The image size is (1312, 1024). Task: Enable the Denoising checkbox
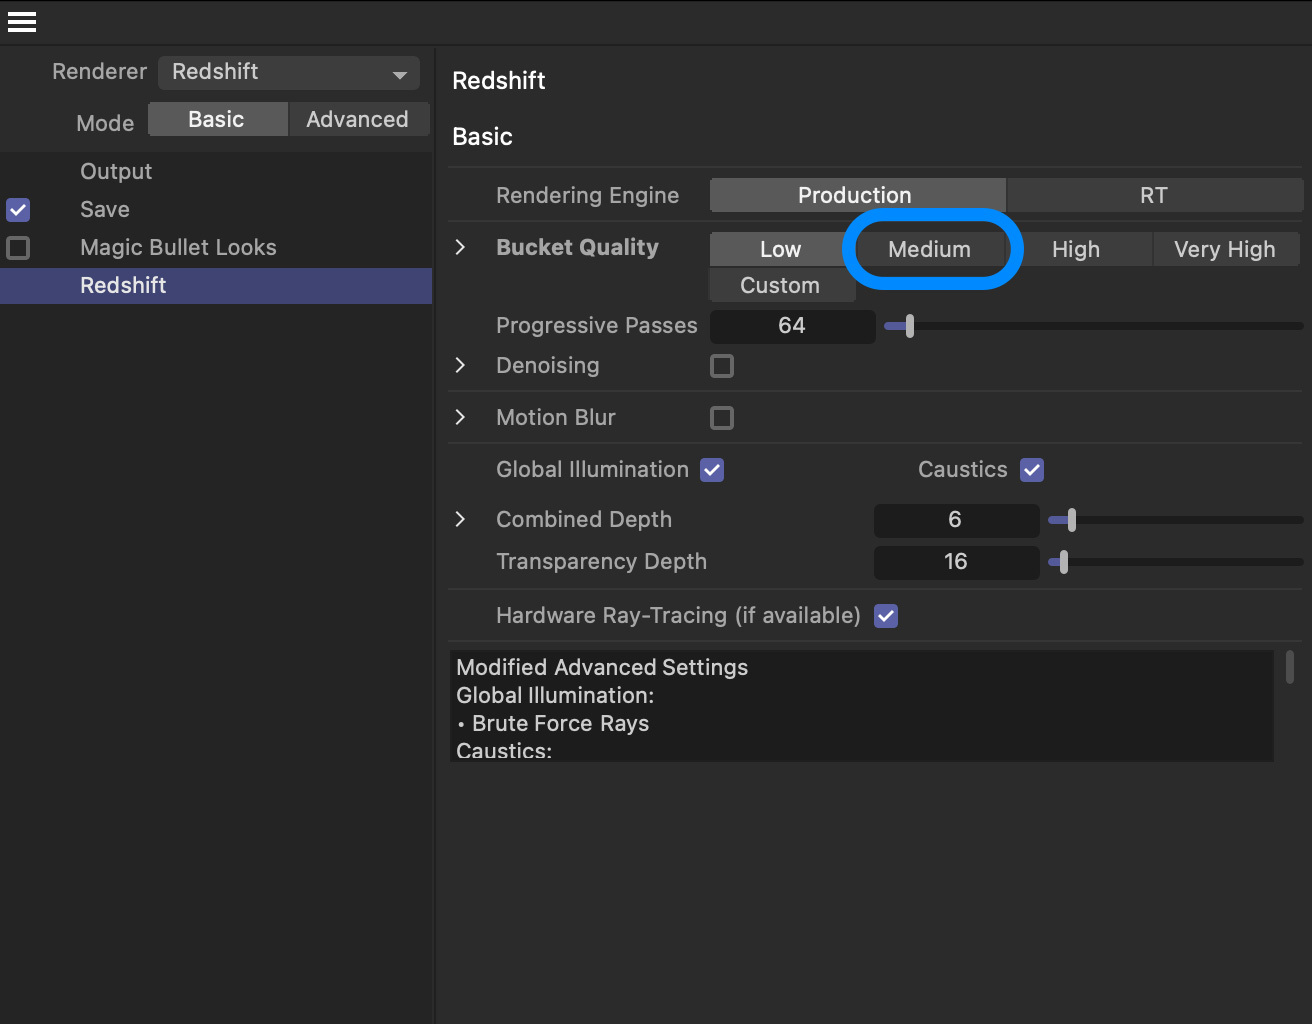[722, 366]
